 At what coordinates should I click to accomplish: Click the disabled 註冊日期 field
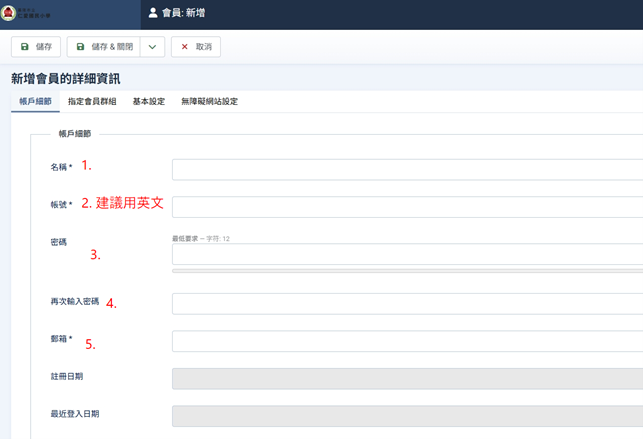(x=407, y=379)
